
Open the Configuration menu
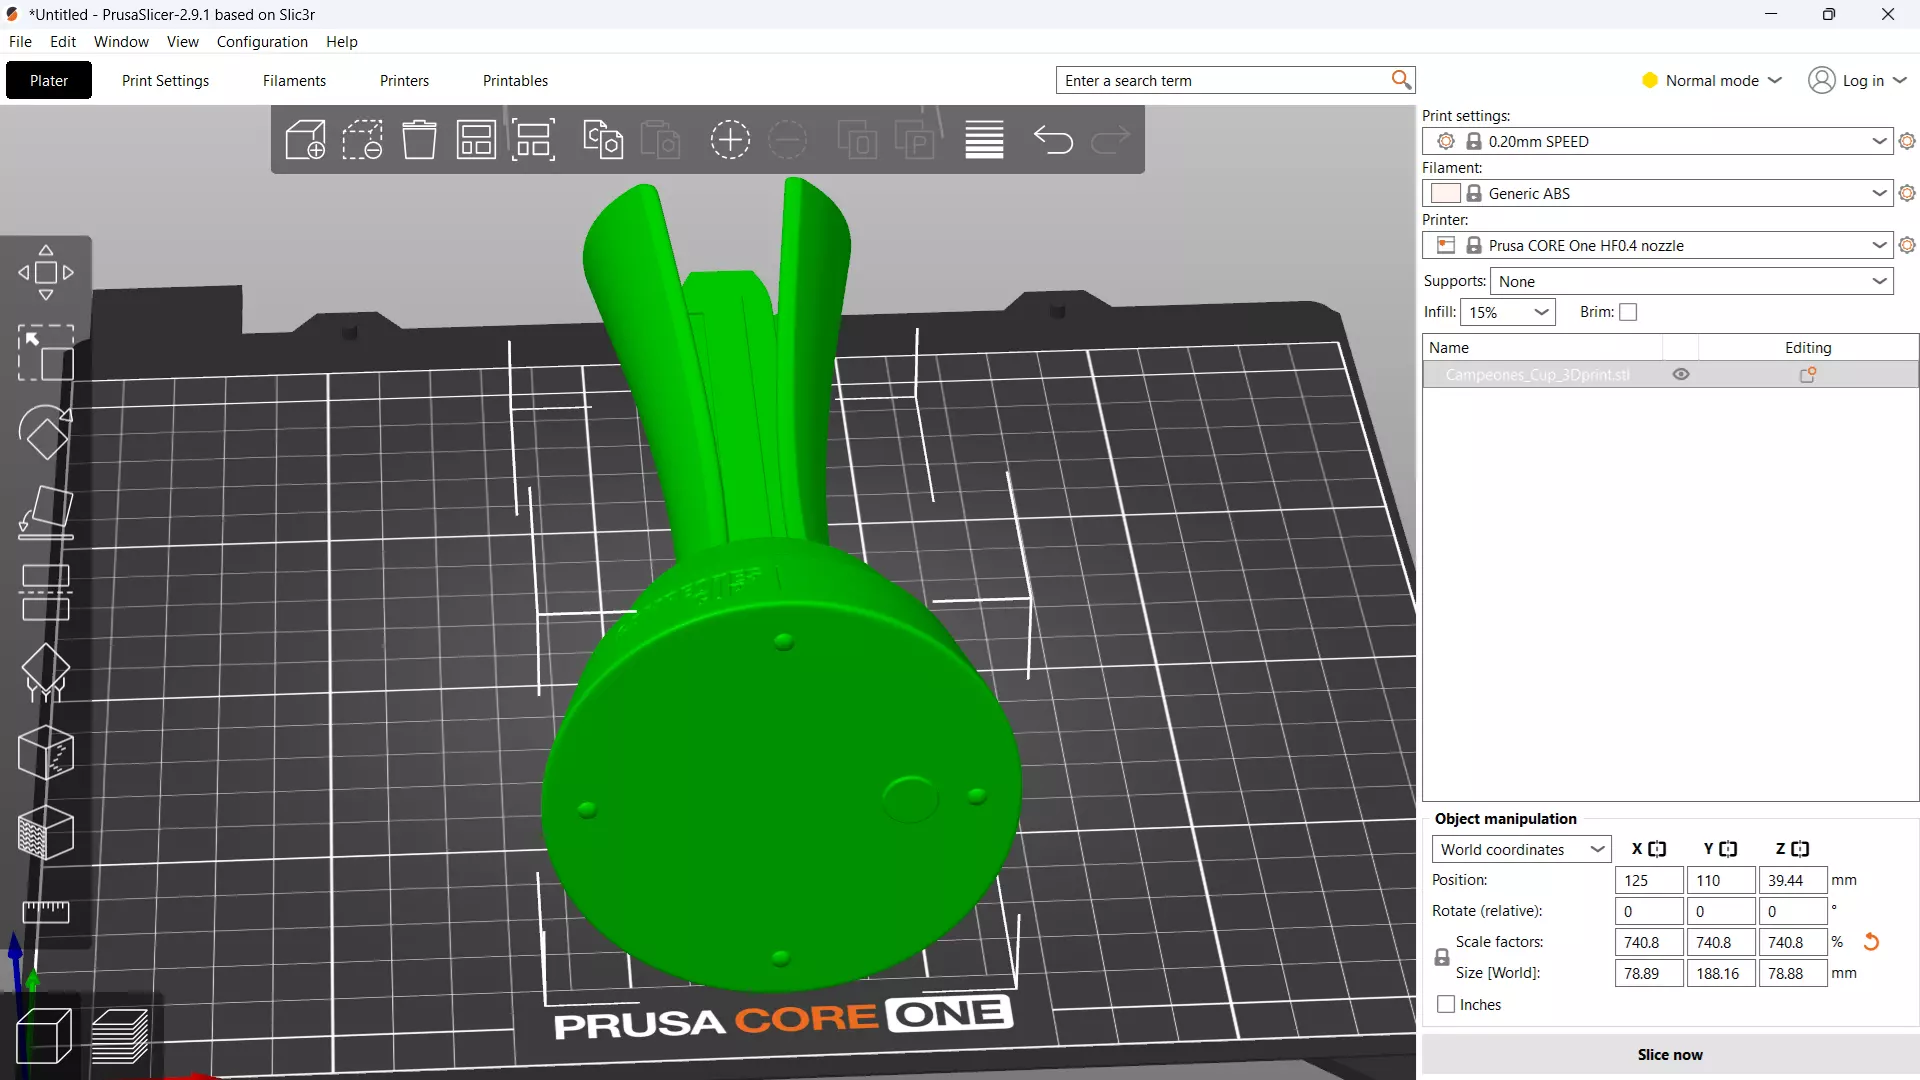[262, 41]
